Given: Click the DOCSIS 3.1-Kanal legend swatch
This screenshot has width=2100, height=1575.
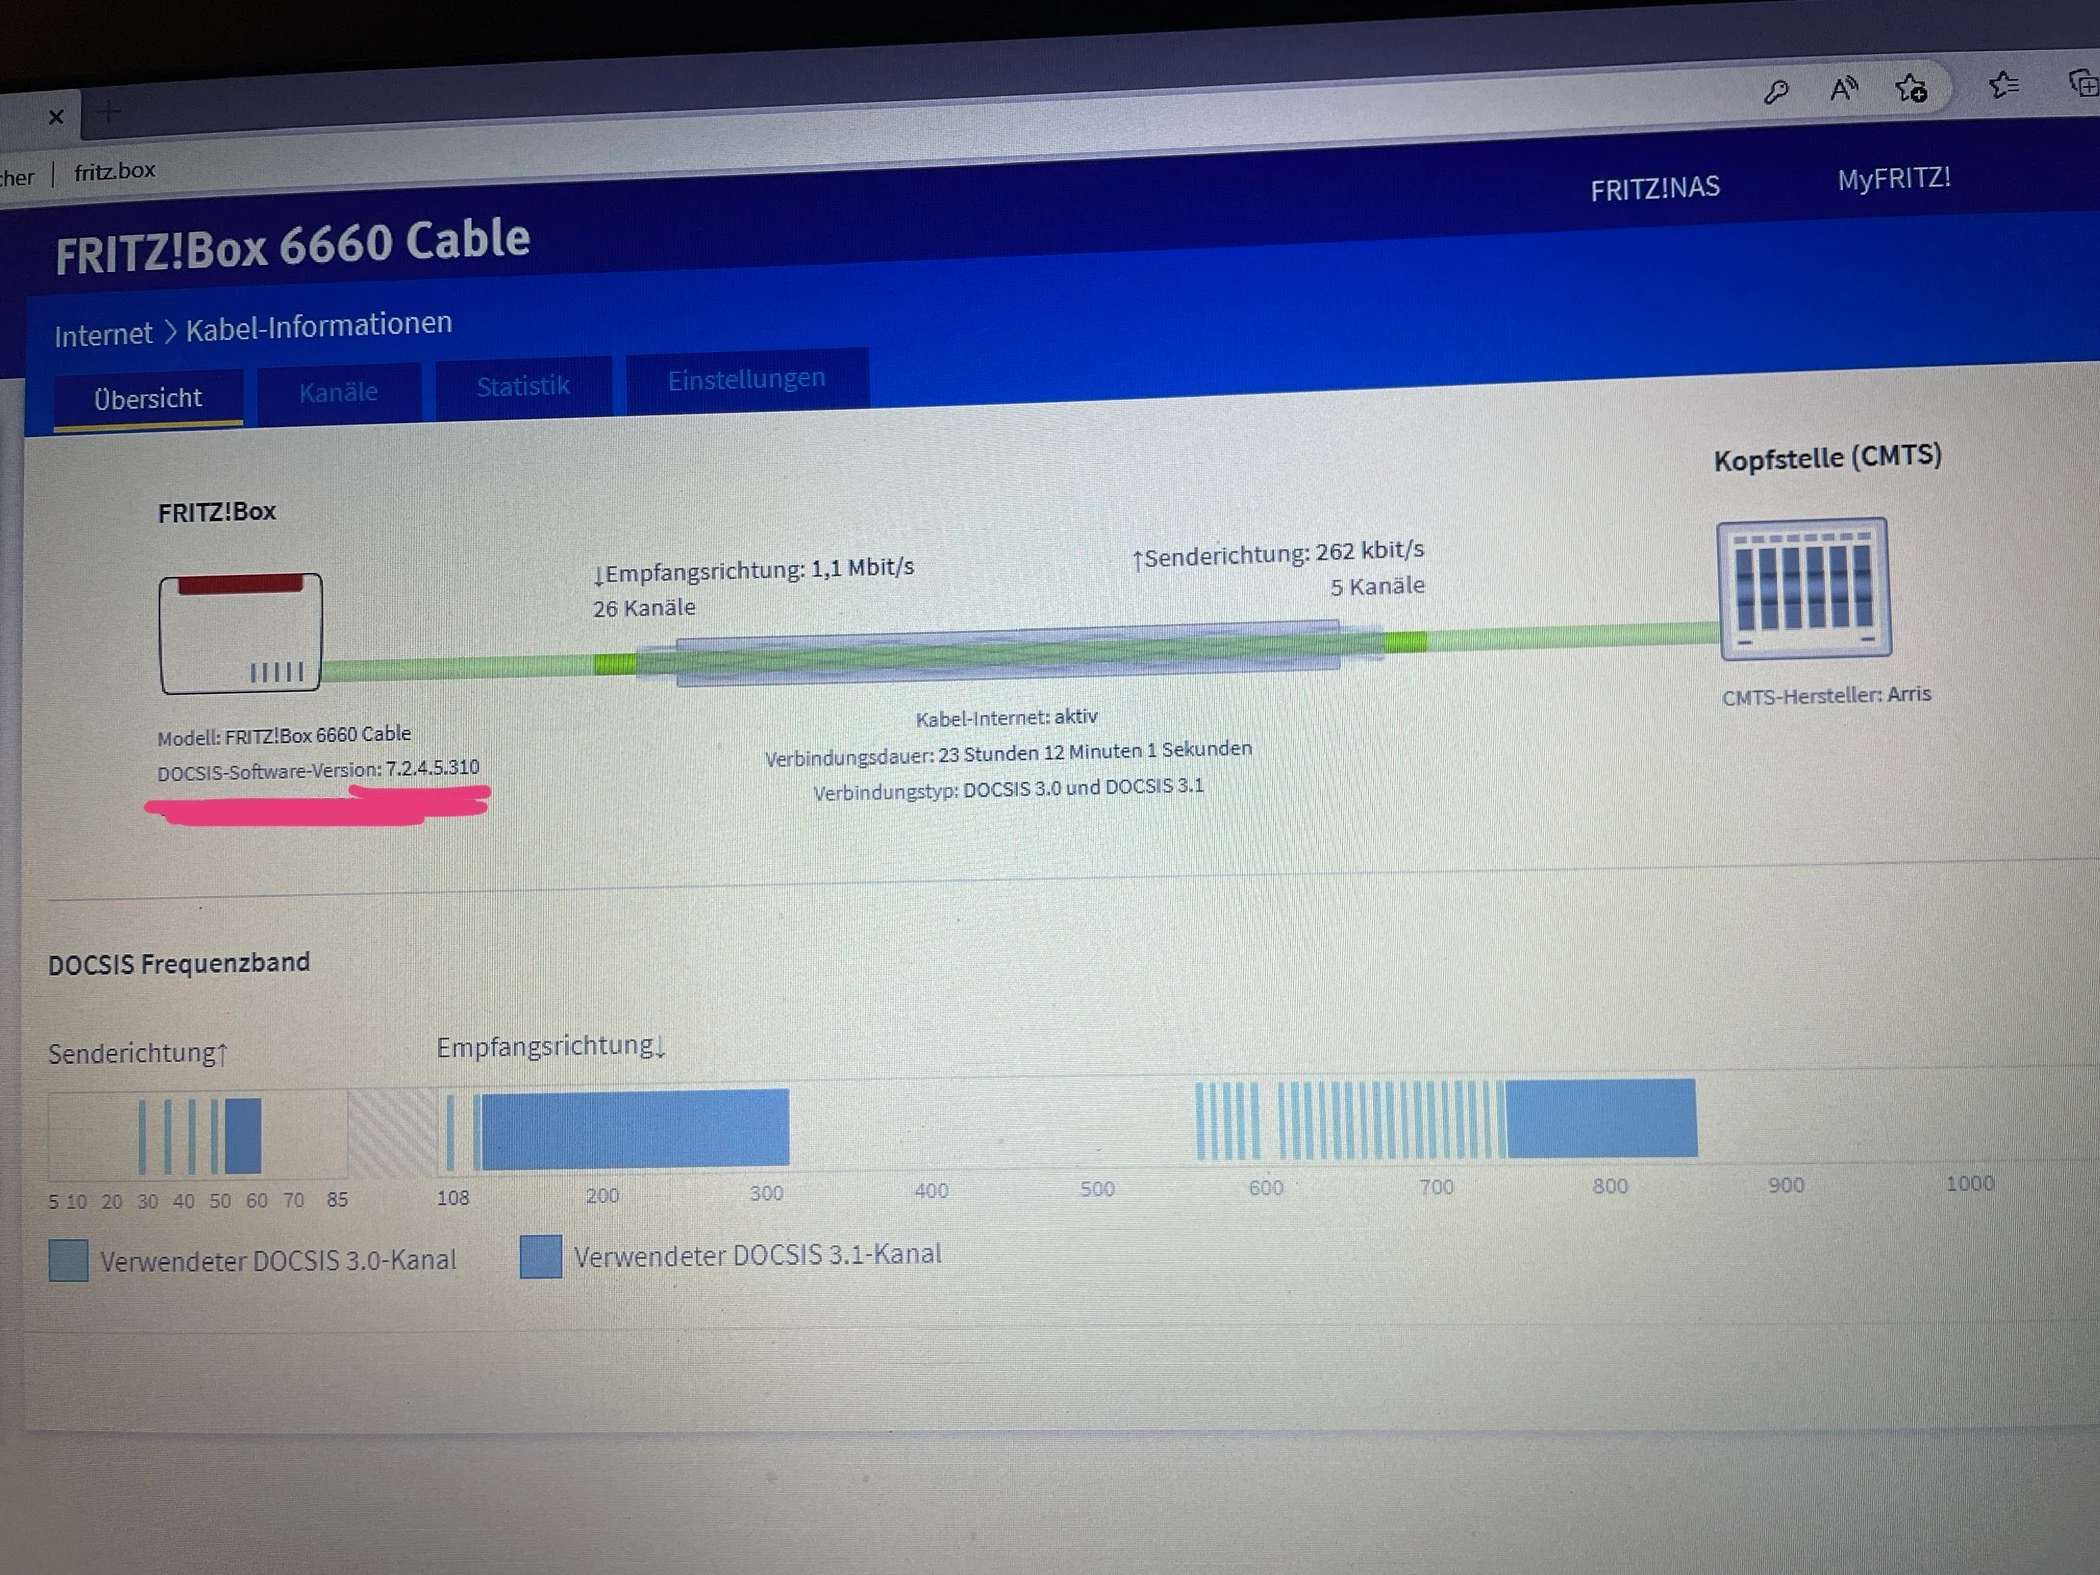Looking at the screenshot, I should point(541,1256).
